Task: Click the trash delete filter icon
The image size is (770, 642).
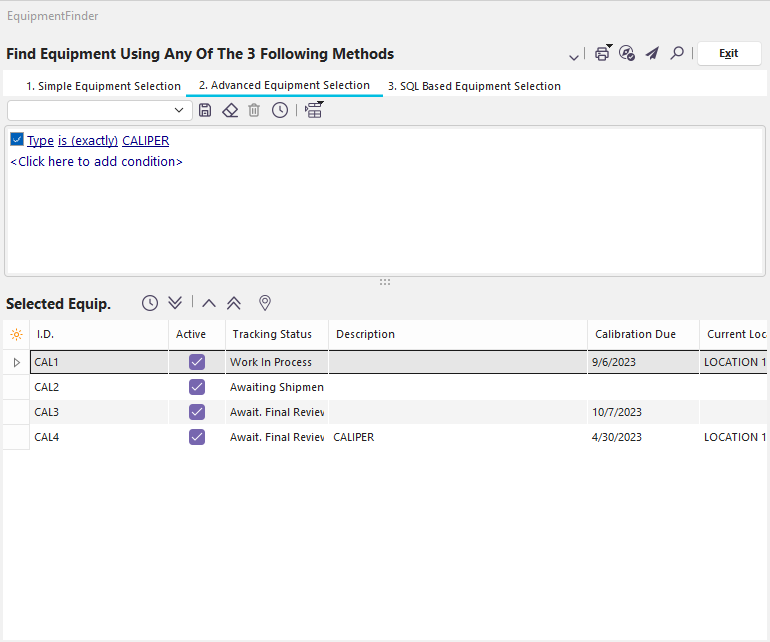Action: [254, 110]
